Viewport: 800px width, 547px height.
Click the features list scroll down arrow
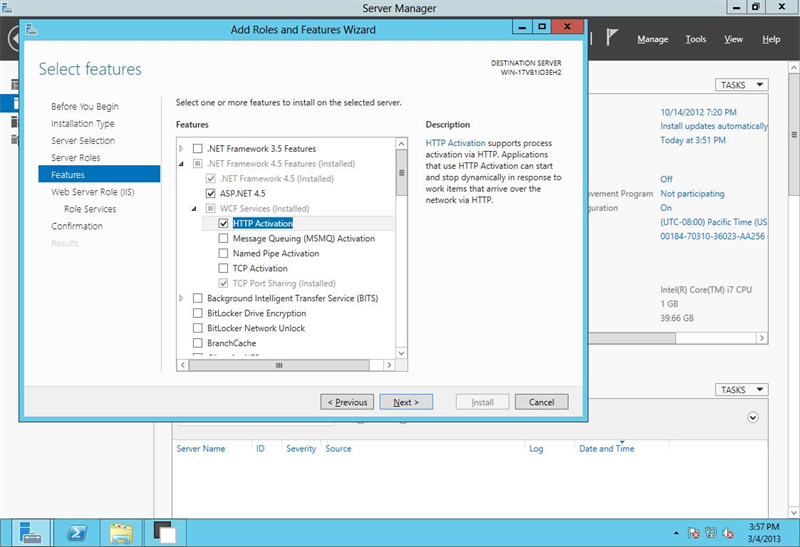click(x=402, y=353)
